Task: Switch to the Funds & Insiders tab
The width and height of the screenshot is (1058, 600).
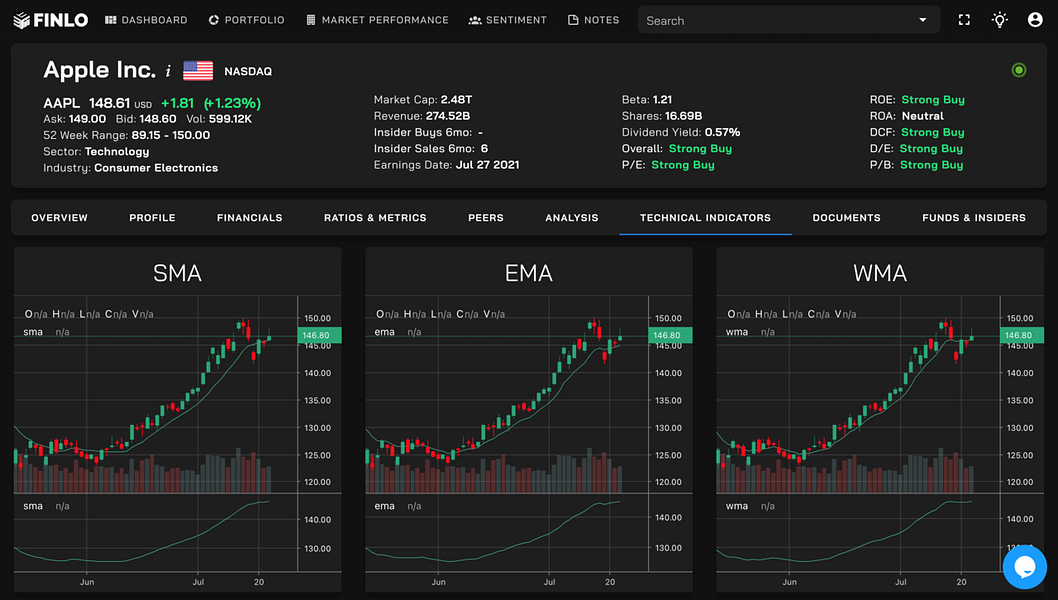Action: [x=974, y=217]
